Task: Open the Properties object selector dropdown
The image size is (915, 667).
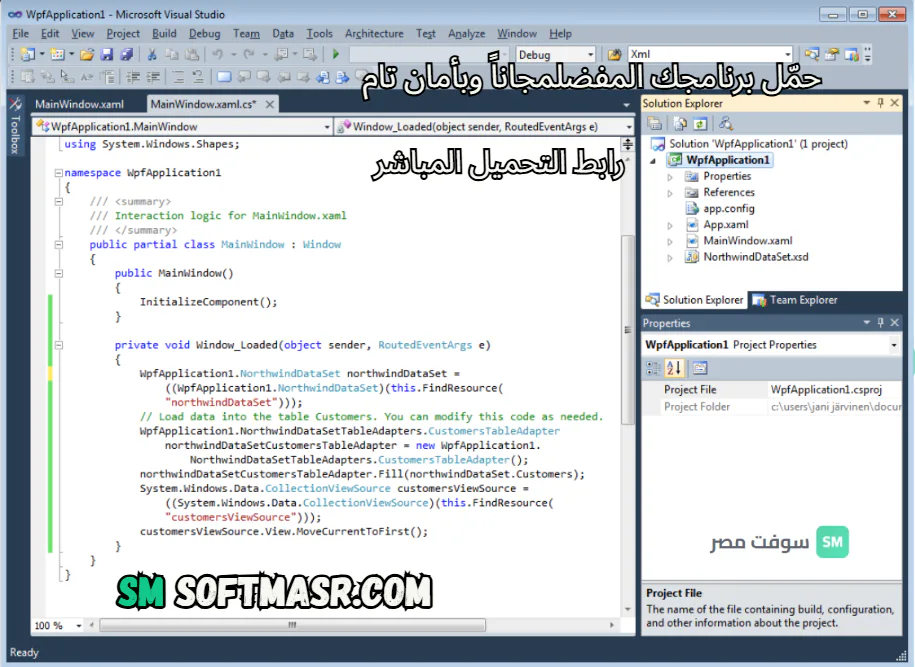Action: (893, 345)
